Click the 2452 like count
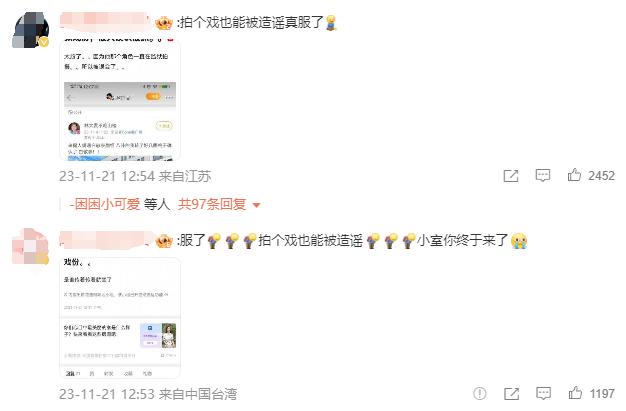The image size is (626, 411). click(601, 176)
